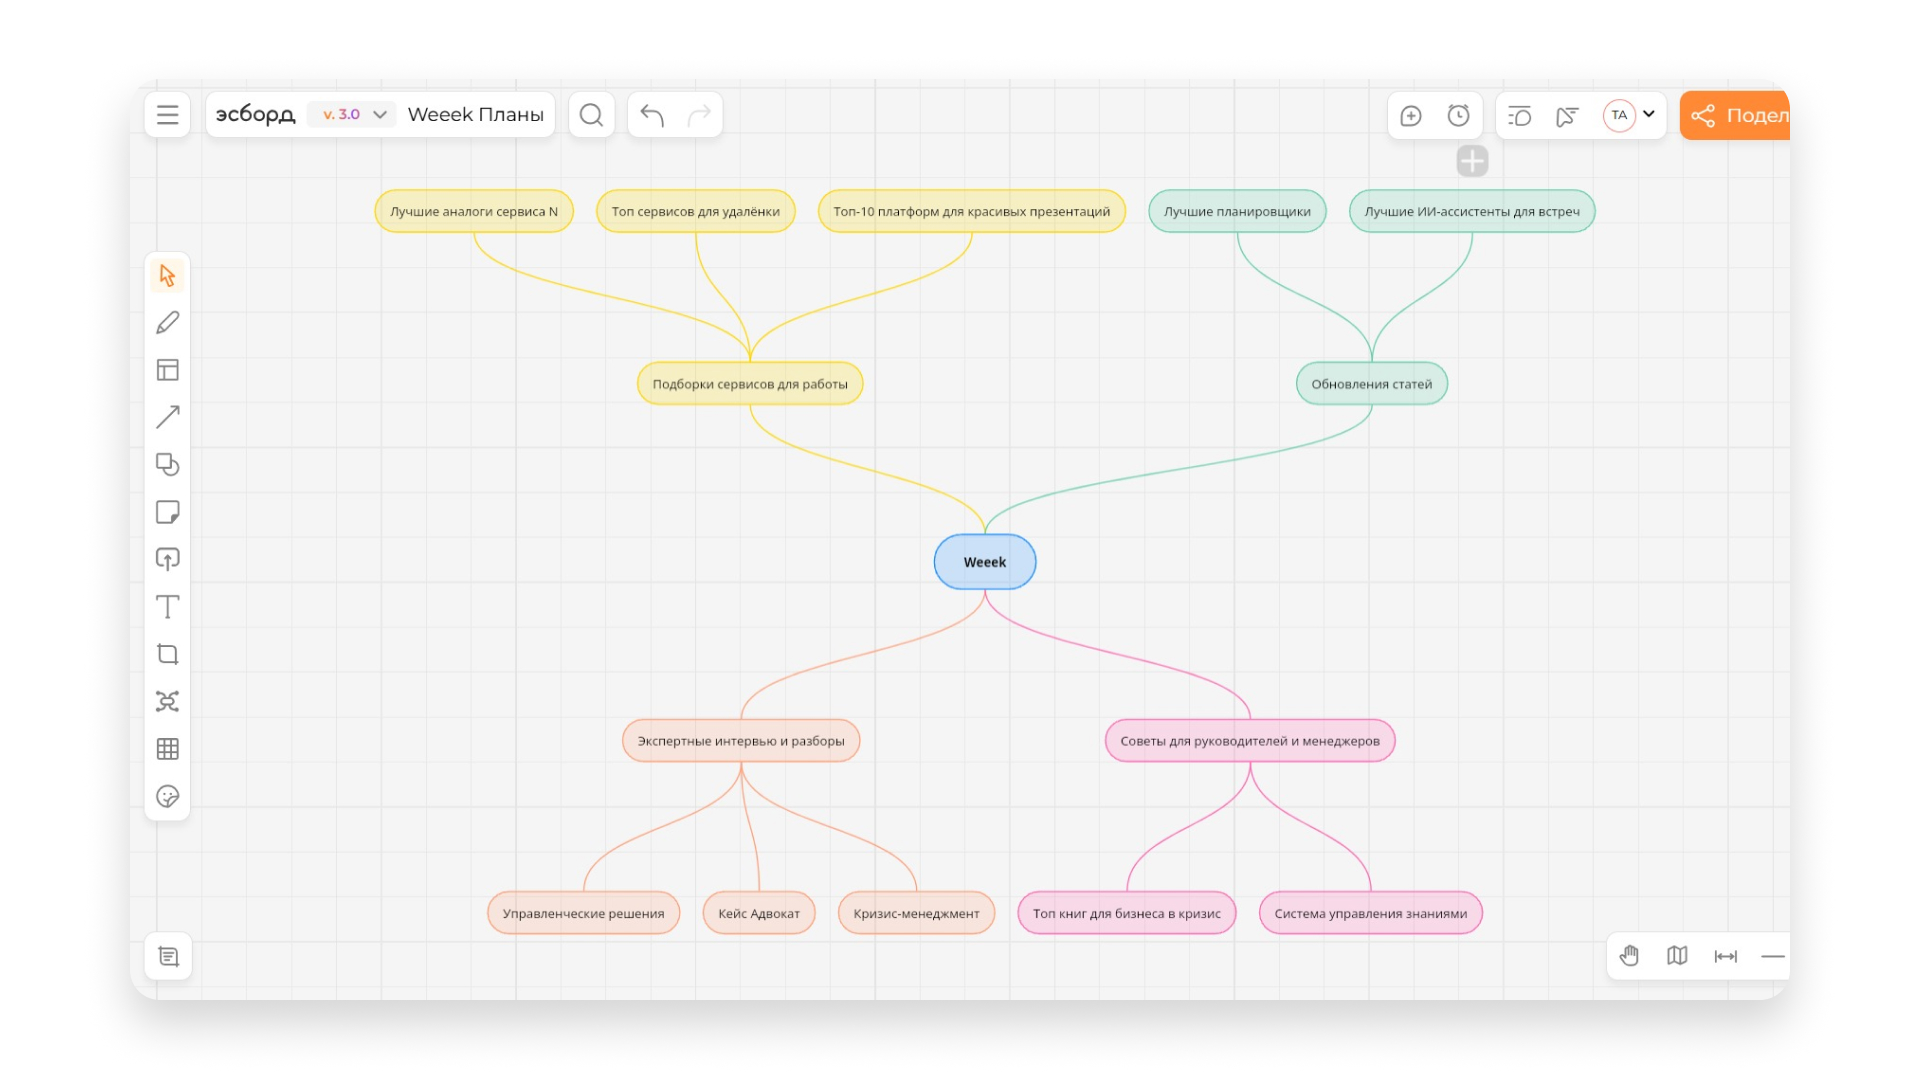Select the sticky note tool

tap(167, 512)
